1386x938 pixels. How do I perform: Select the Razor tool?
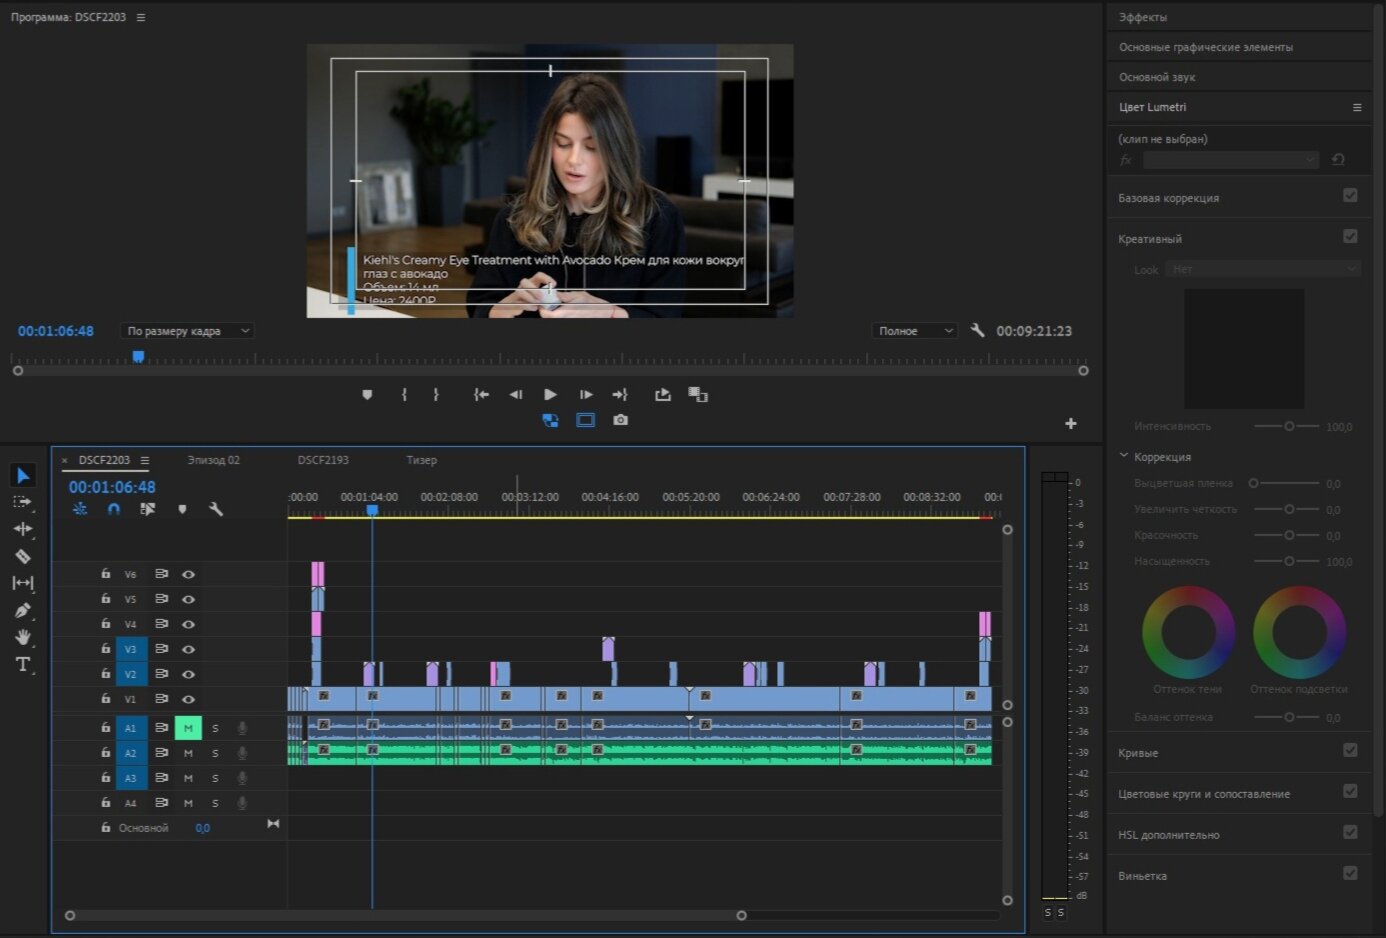click(x=23, y=556)
